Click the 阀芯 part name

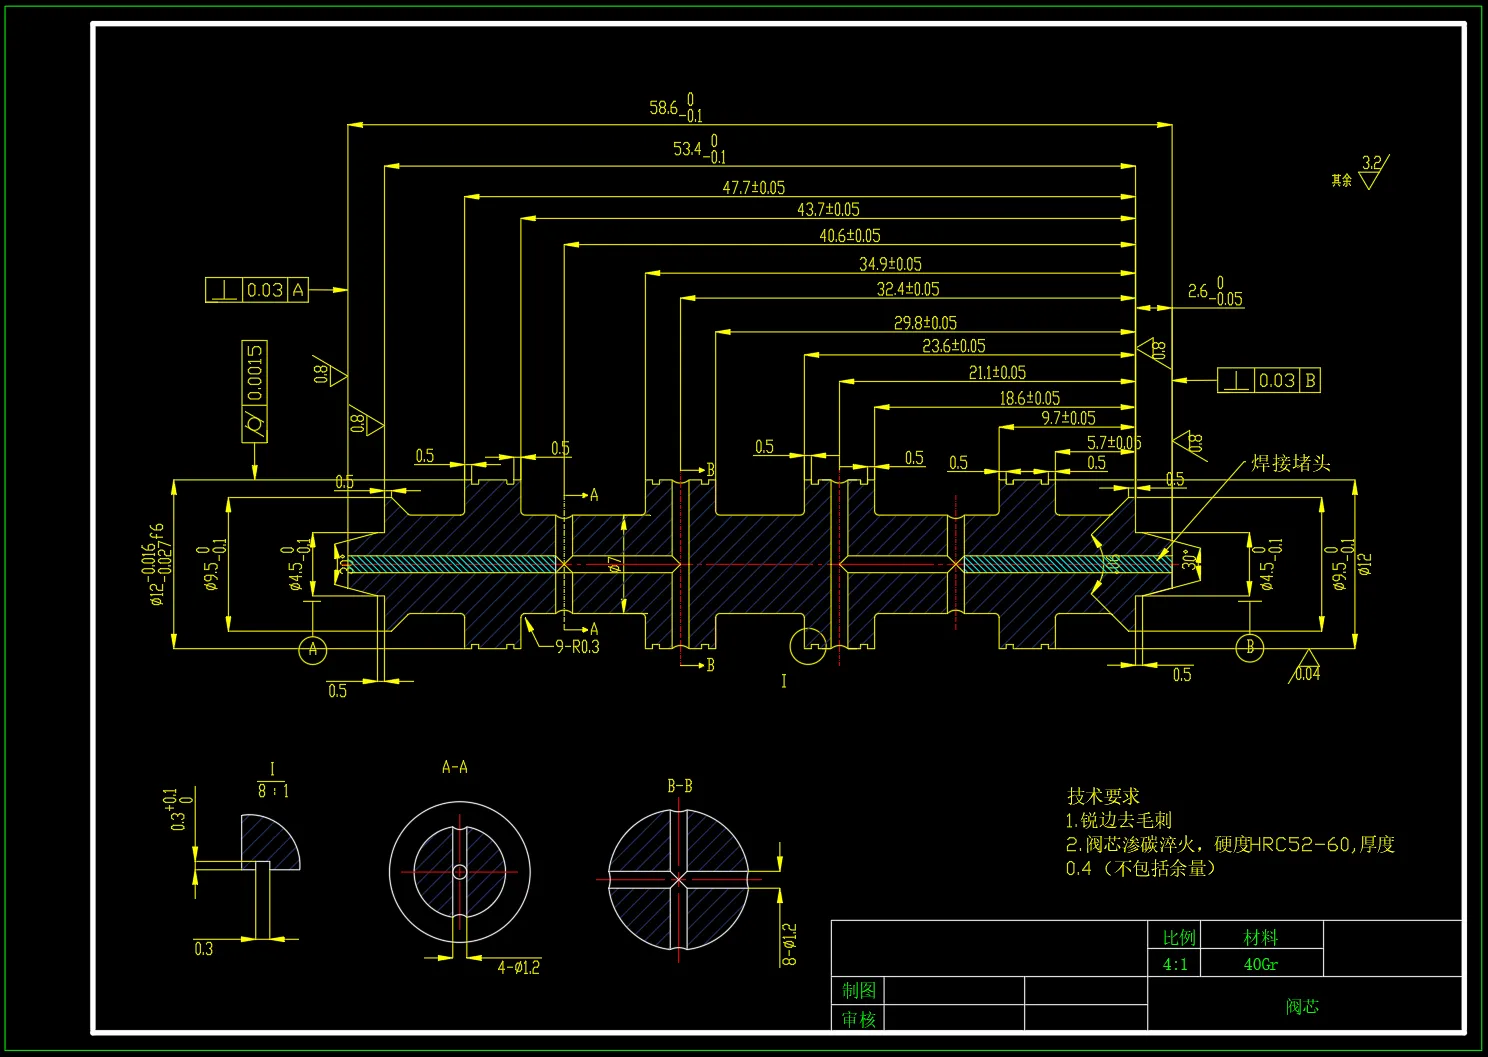pyautogui.click(x=1302, y=1006)
